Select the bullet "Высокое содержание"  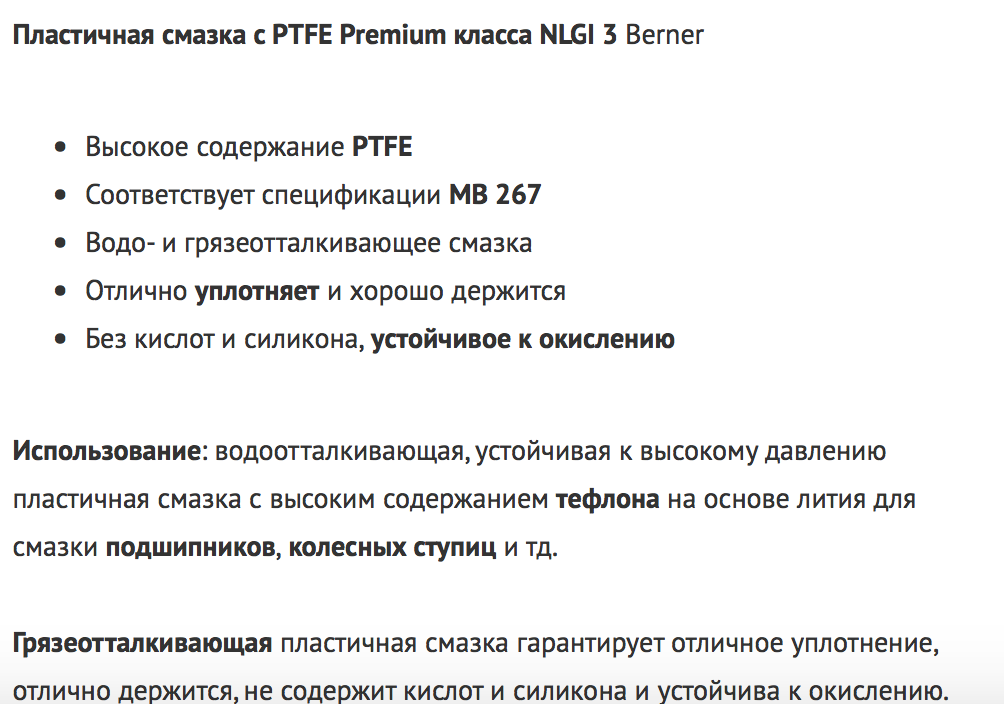[x=215, y=147]
